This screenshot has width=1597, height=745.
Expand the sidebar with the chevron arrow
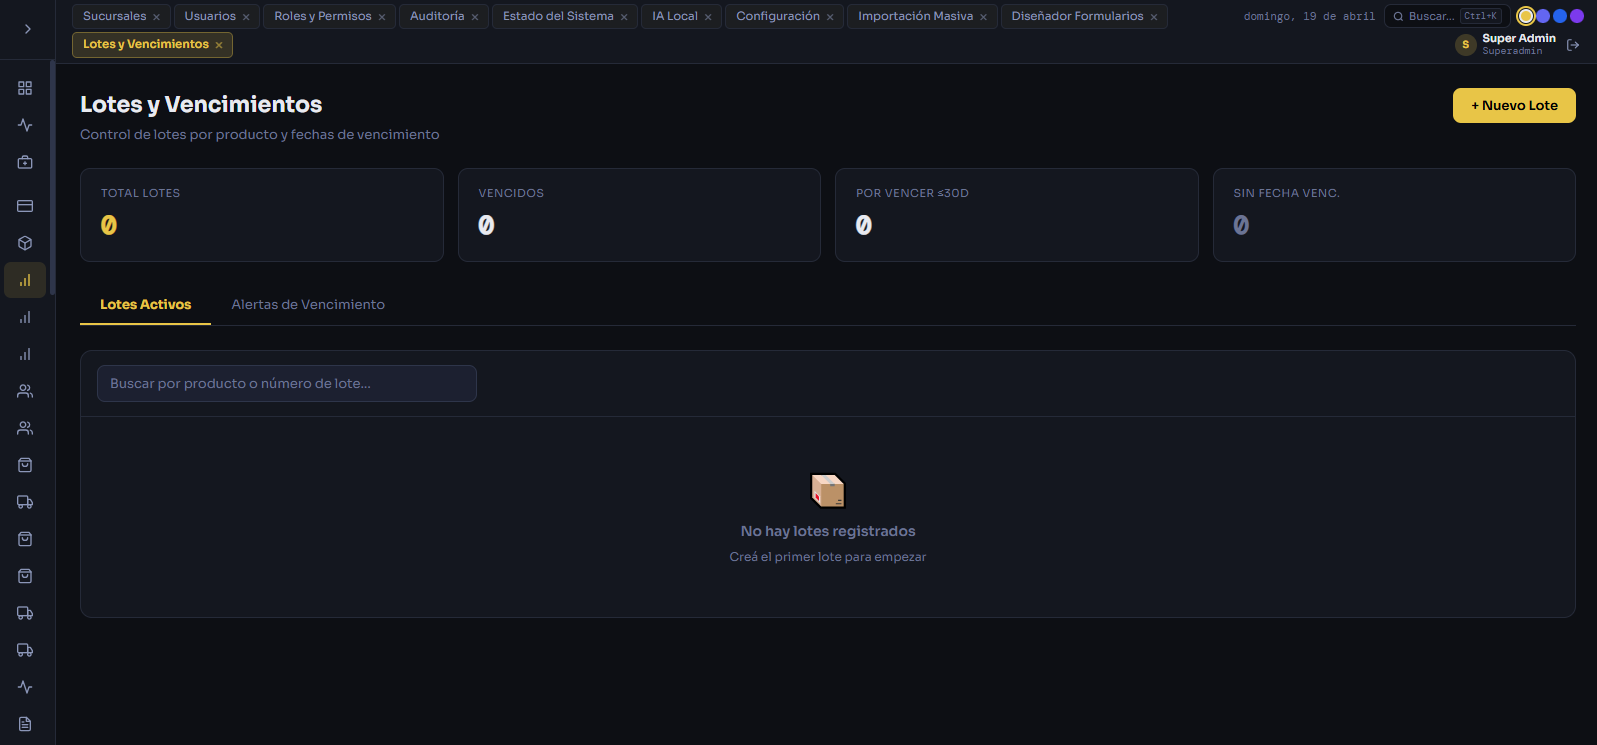[27, 29]
